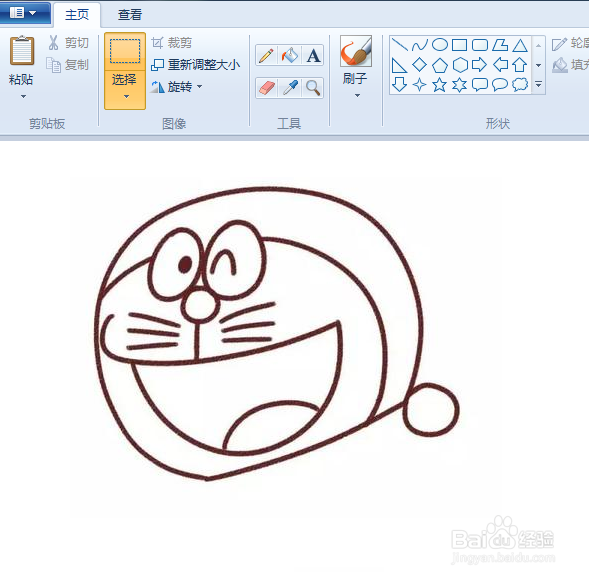Select the left arrow shape
589x579 pixels.
(500, 65)
